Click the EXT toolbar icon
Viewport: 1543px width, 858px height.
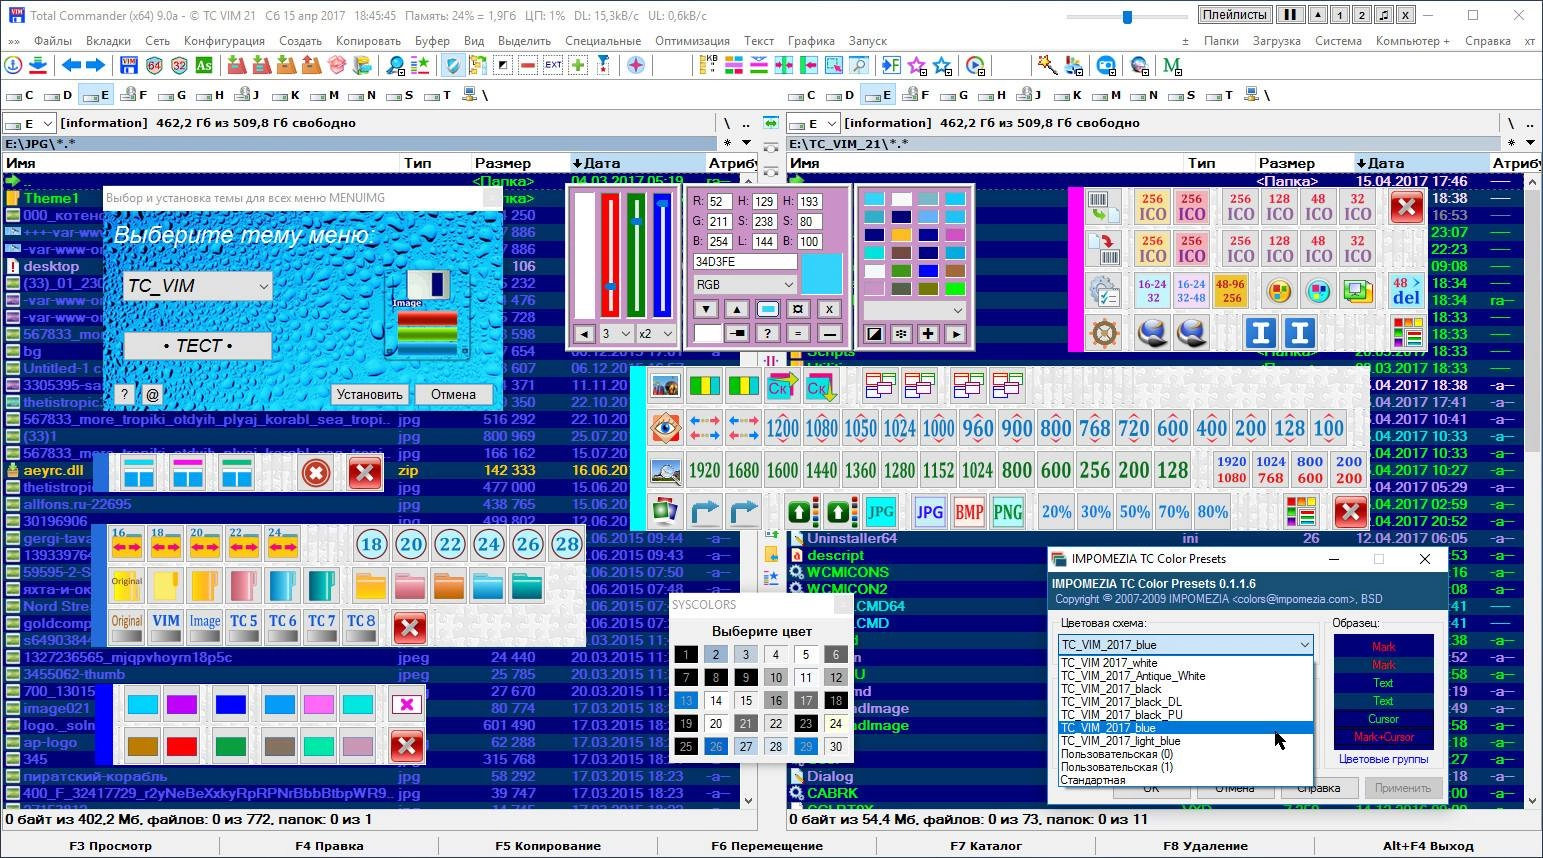click(553, 65)
